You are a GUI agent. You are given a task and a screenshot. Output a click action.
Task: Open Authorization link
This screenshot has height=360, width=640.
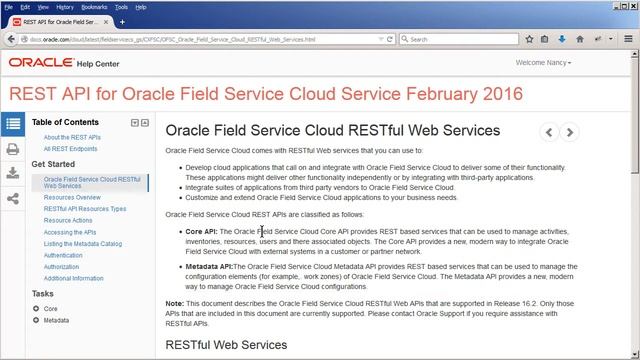pos(61,267)
